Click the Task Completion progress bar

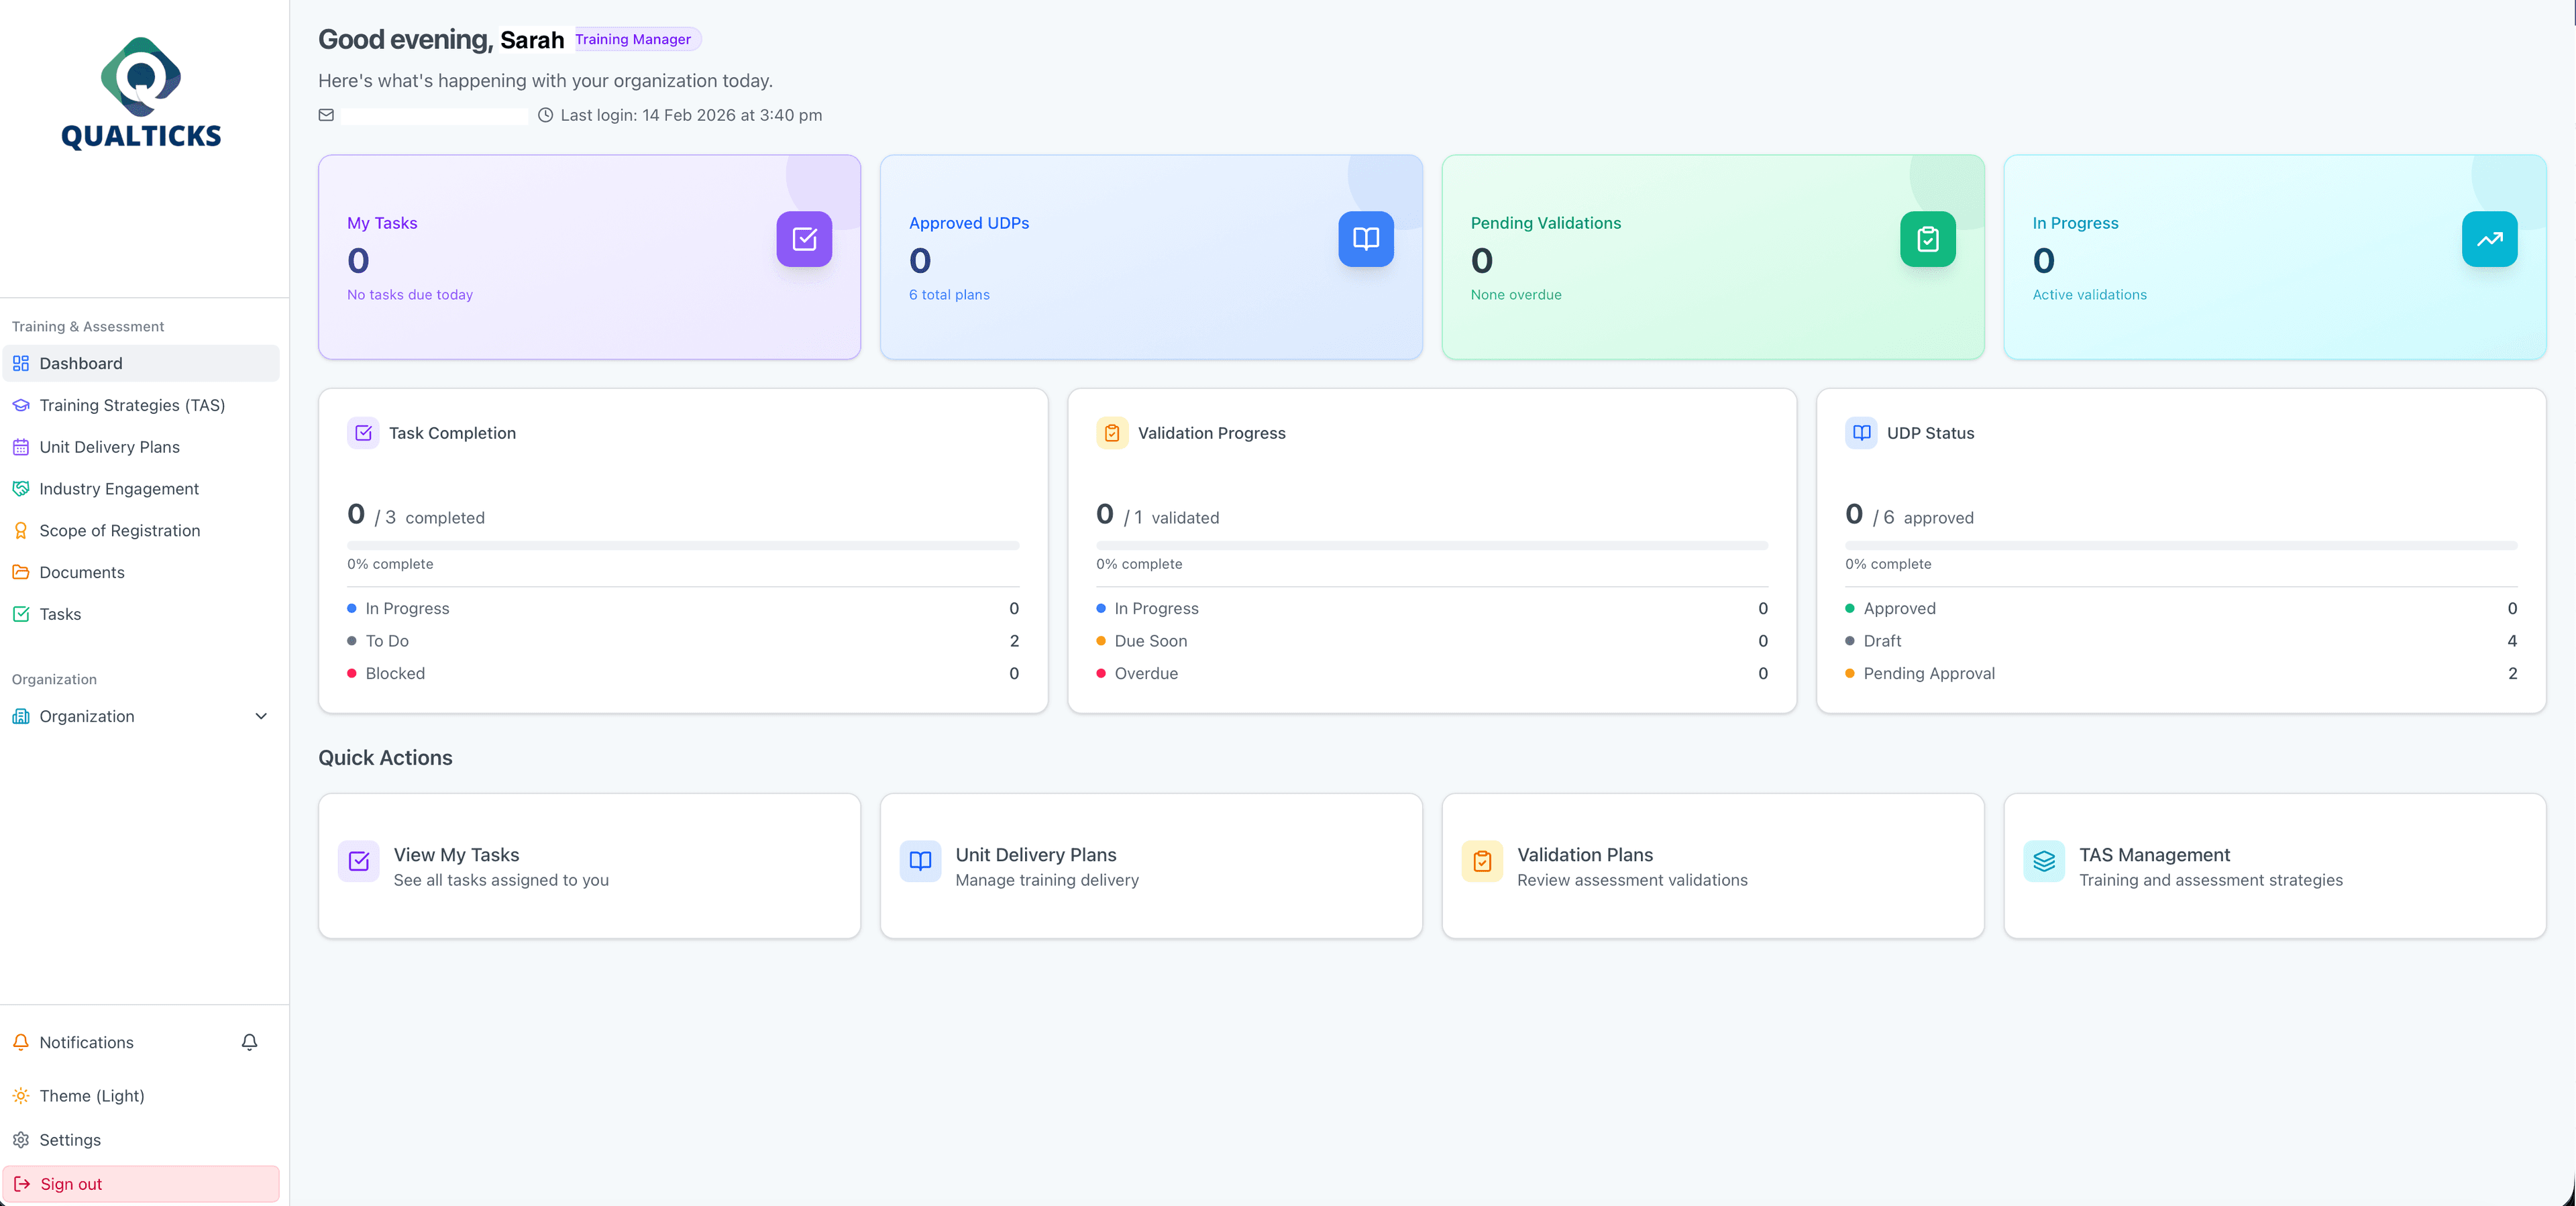pyautogui.click(x=683, y=546)
